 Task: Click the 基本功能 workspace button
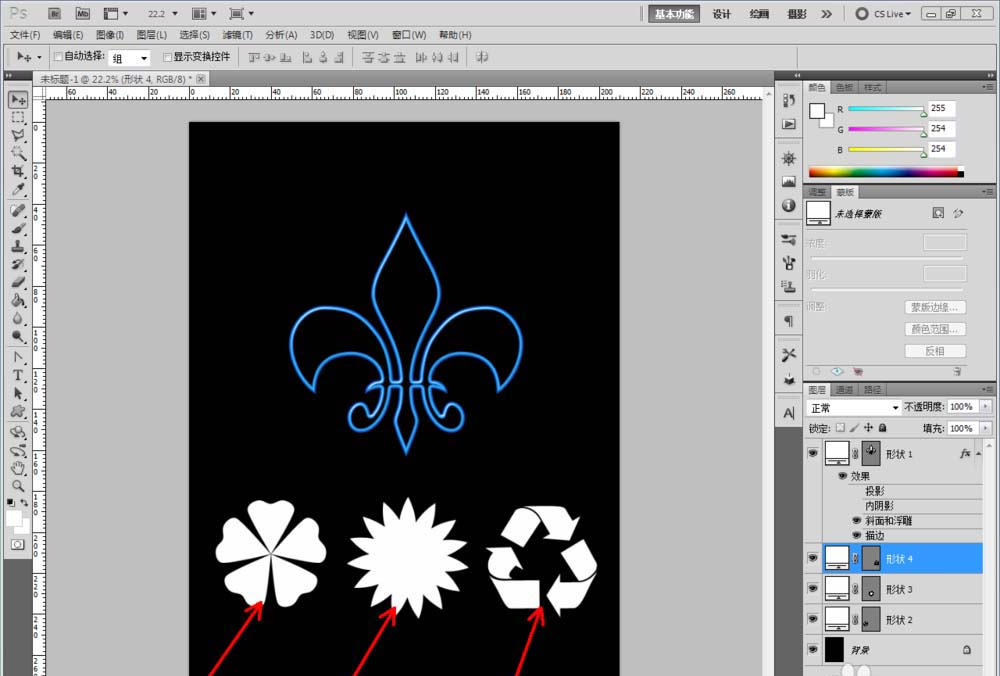674,13
